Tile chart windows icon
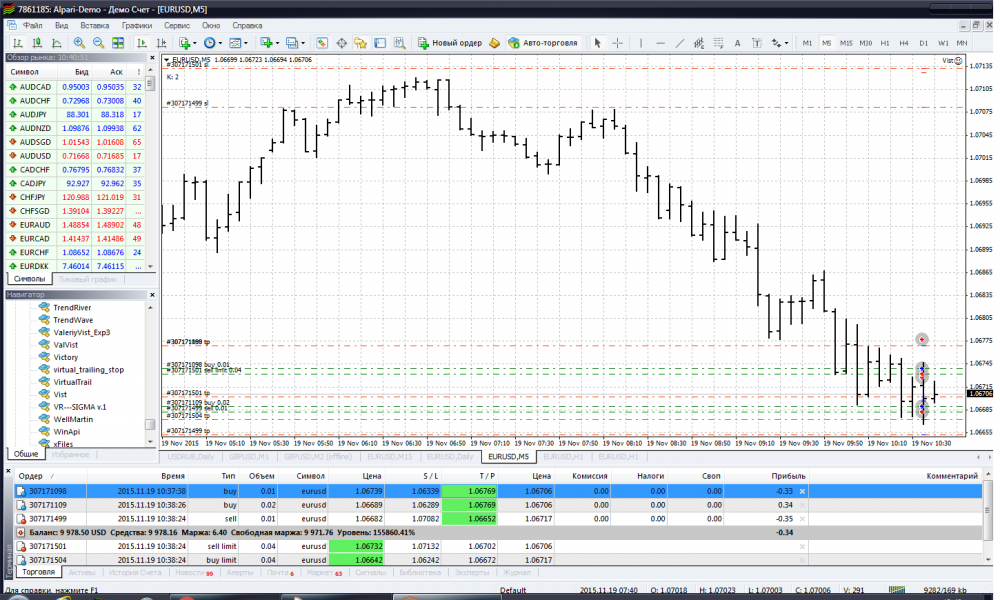Viewport: 1000px width, 600px height. click(118, 43)
